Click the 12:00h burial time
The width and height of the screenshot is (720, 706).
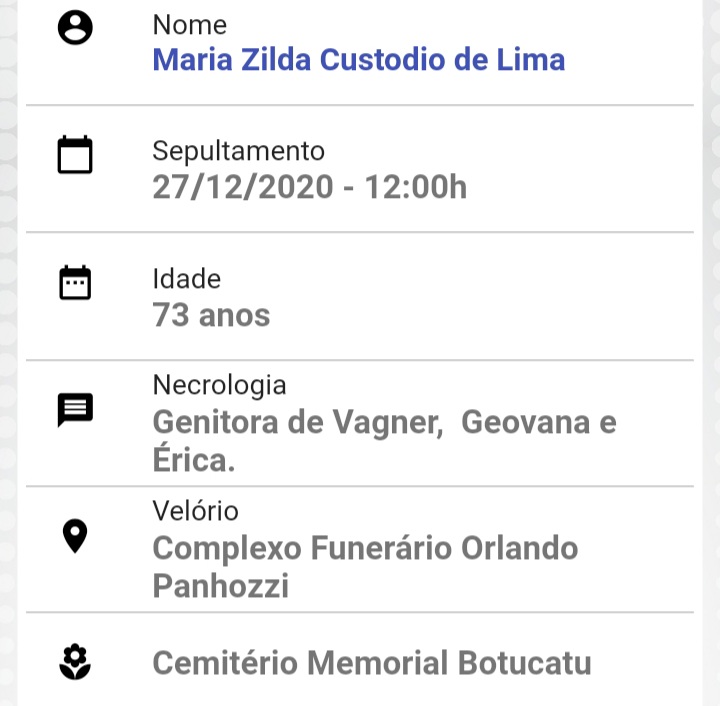click(416, 187)
